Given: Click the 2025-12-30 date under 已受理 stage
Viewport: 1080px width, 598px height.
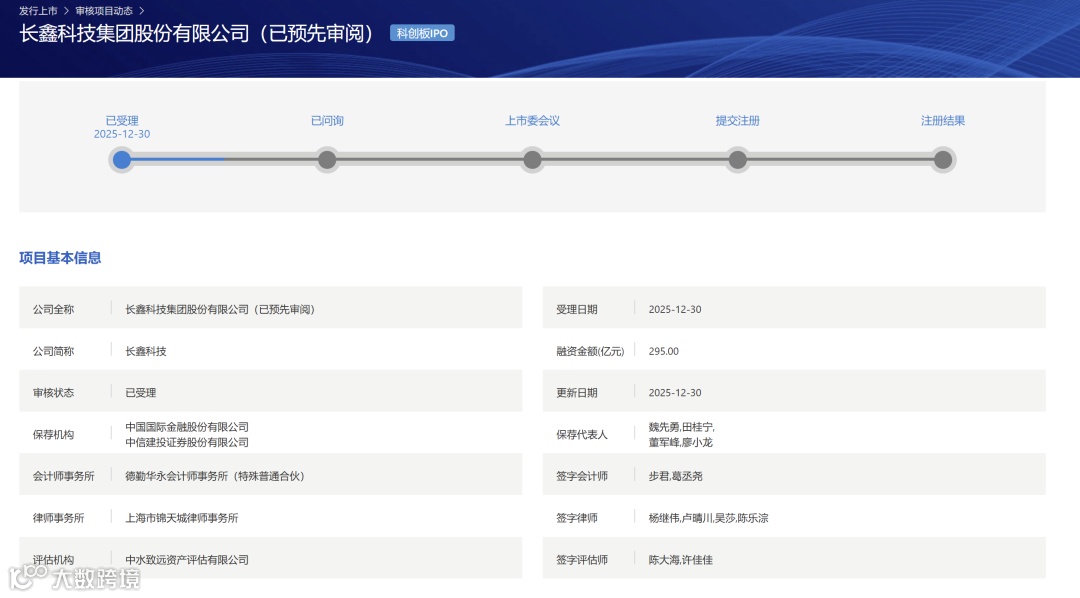Looking at the screenshot, I should pos(122,134).
